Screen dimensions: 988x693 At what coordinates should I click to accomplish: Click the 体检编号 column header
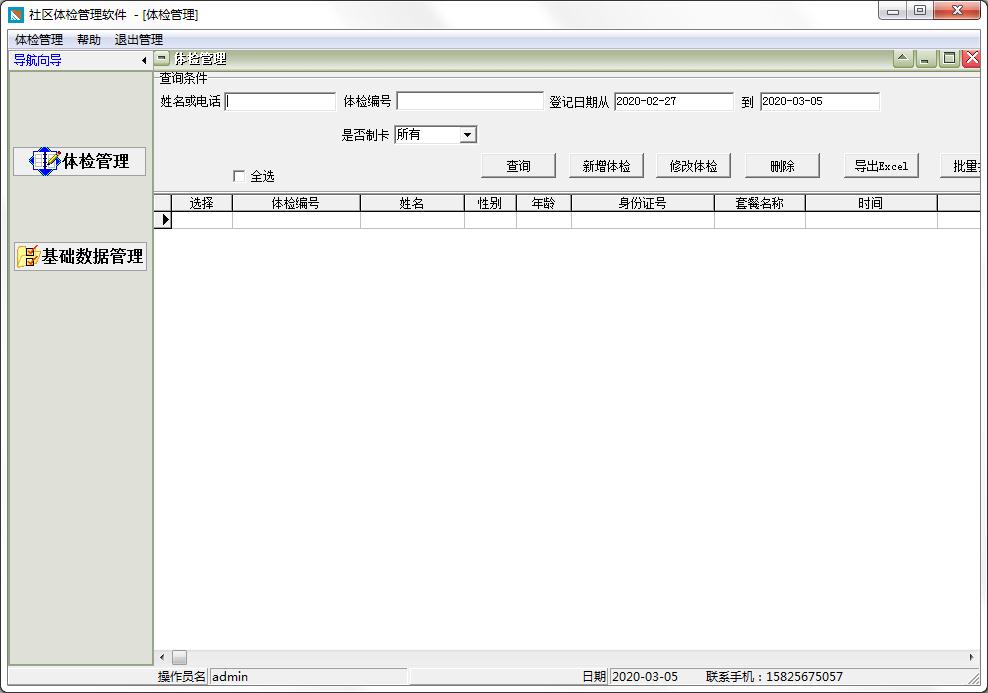[x=296, y=203]
